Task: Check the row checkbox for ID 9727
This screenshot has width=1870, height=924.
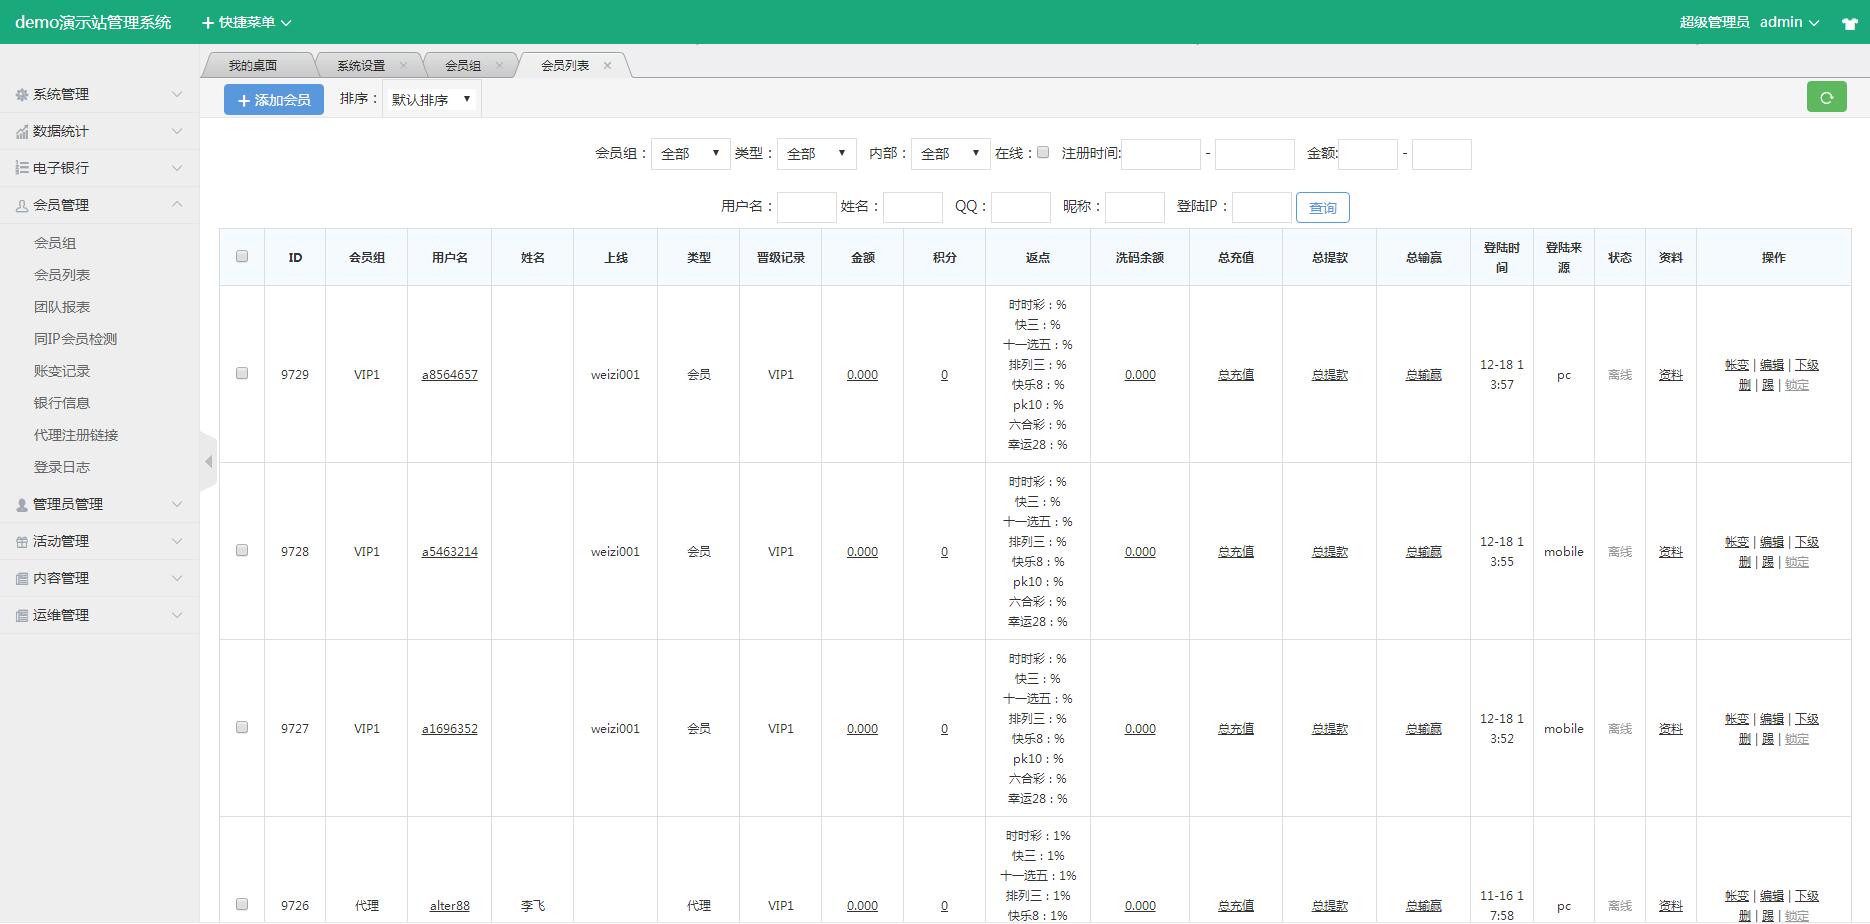Action: tap(242, 727)
